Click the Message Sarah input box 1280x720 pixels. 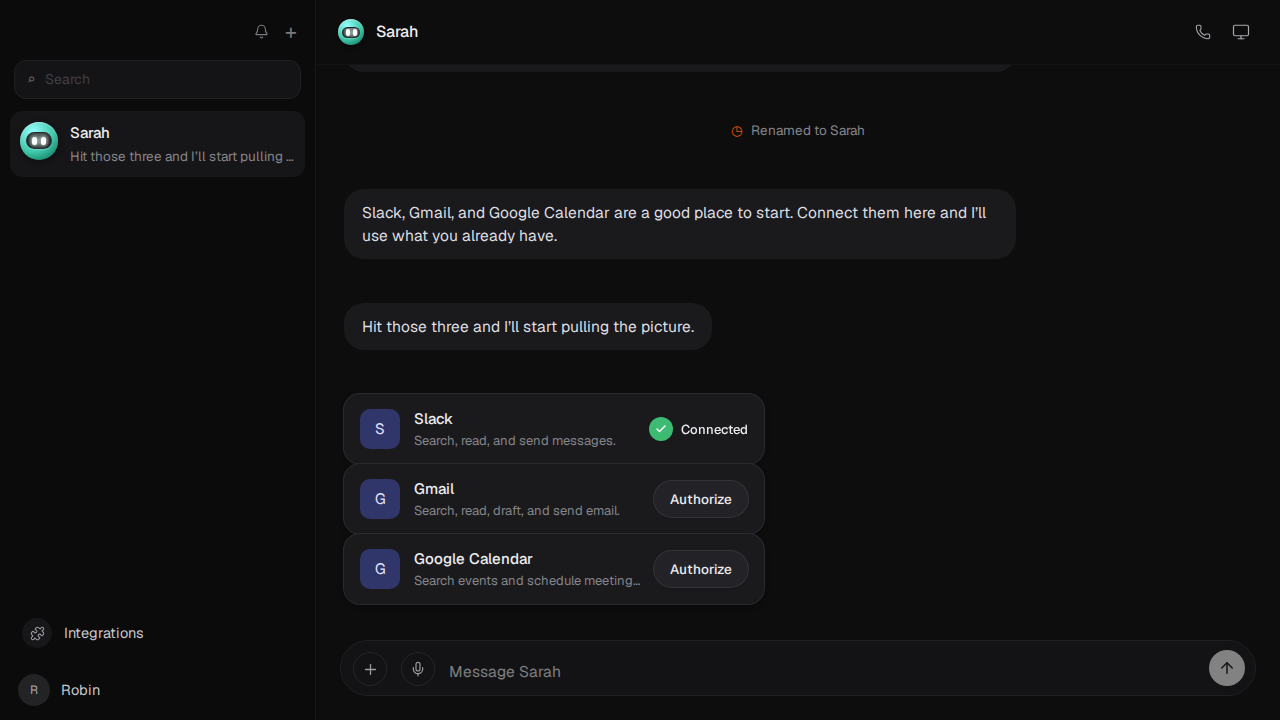820,671
